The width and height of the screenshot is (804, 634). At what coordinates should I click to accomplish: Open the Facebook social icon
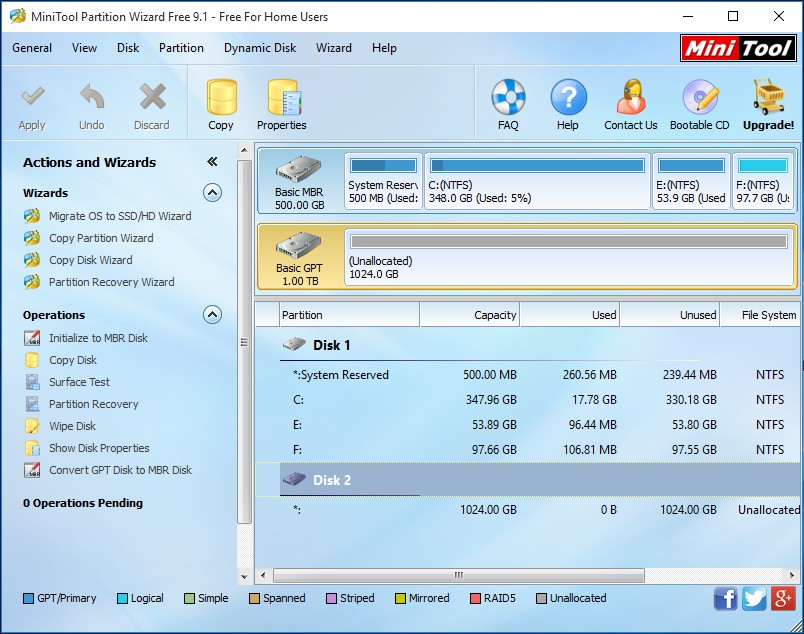coord(726,598)
